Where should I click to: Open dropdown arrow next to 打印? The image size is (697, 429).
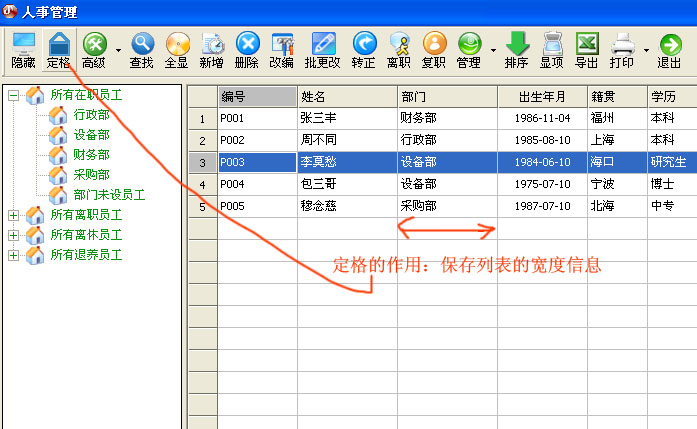point(646,50)
